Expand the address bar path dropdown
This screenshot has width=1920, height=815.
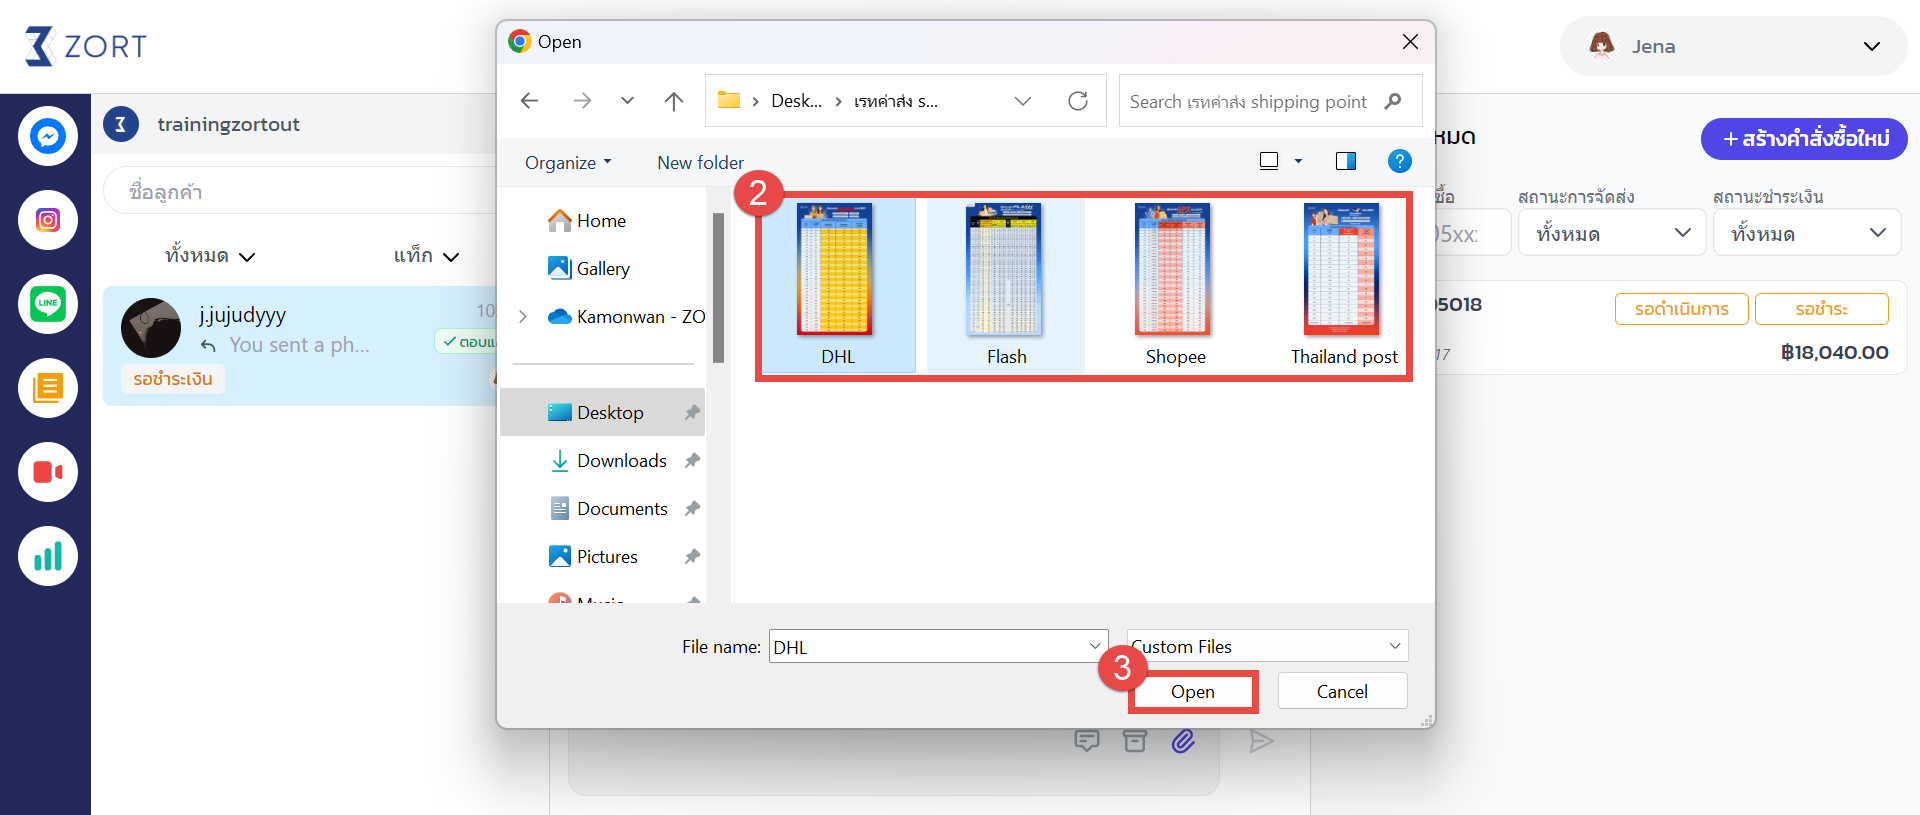pyautogui.click(x=1023, y=101)
